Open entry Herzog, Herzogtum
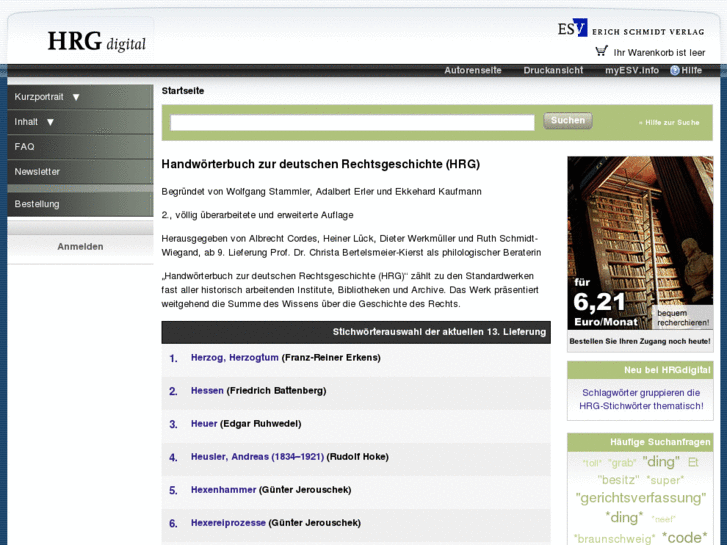This screenshot has width=727, height=545. pyautogui.click(x=235, y=358)
